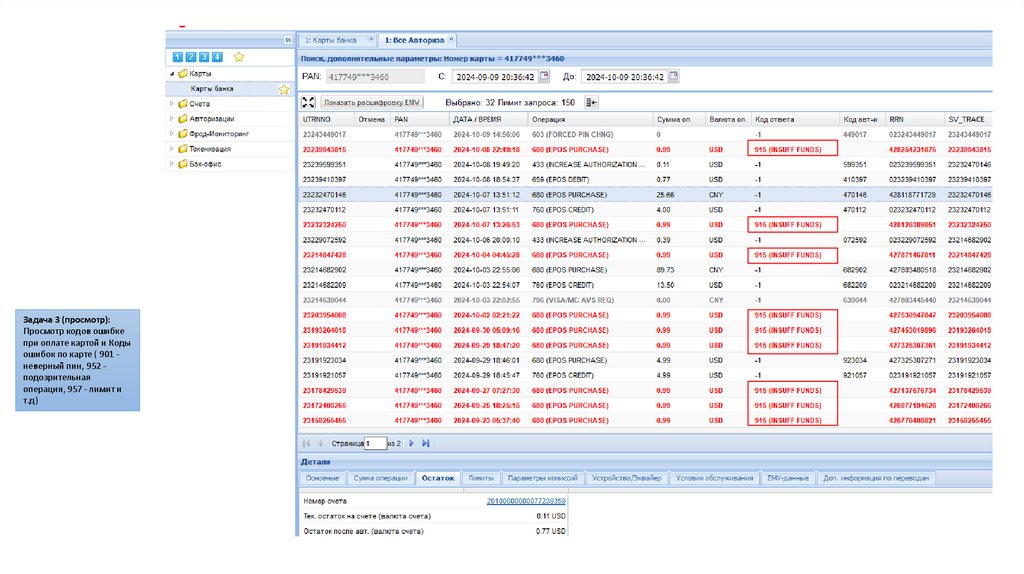Go to next page of results
The width and height of the screenshot is (1024, 574).
411,442
